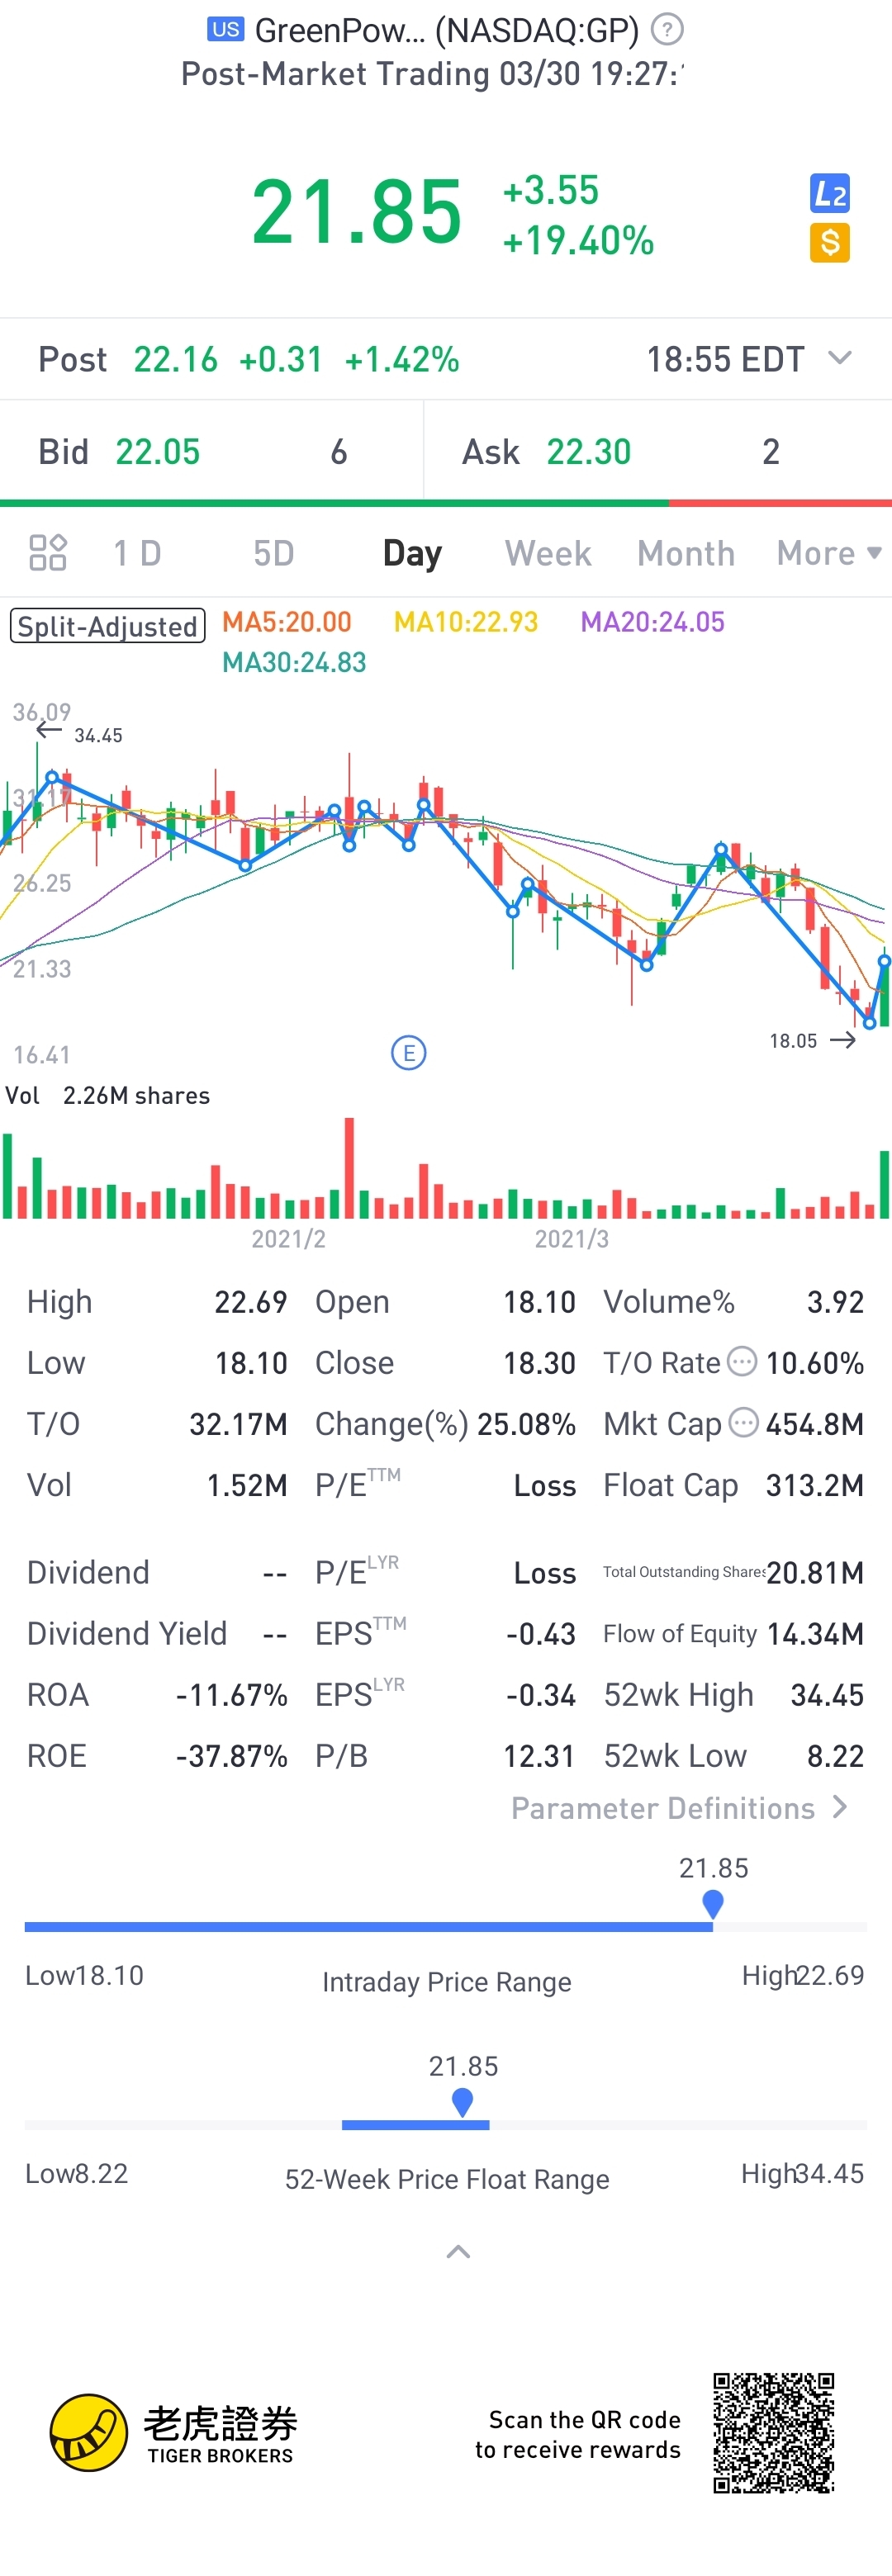Collapse the details with up chevron

[x=458, y=2252]
